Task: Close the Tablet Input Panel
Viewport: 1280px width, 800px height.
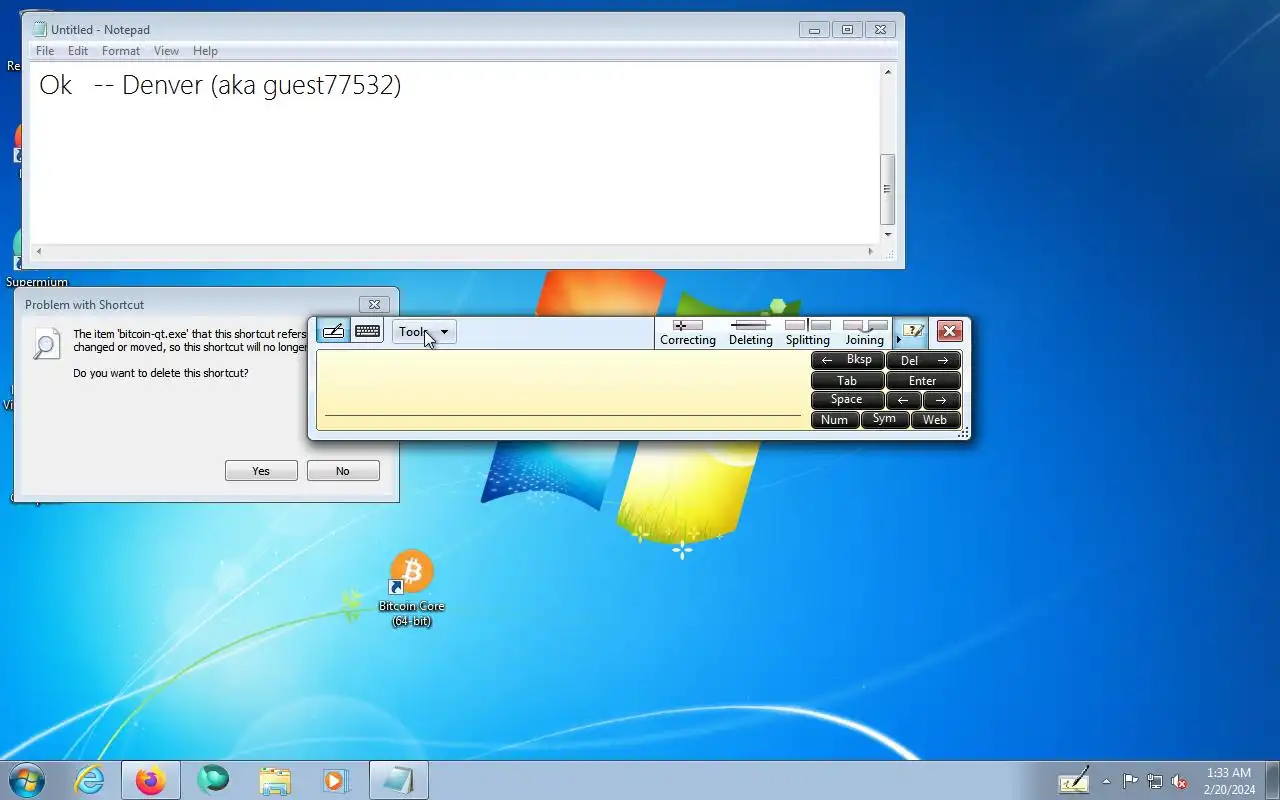Action: (949, 331)
